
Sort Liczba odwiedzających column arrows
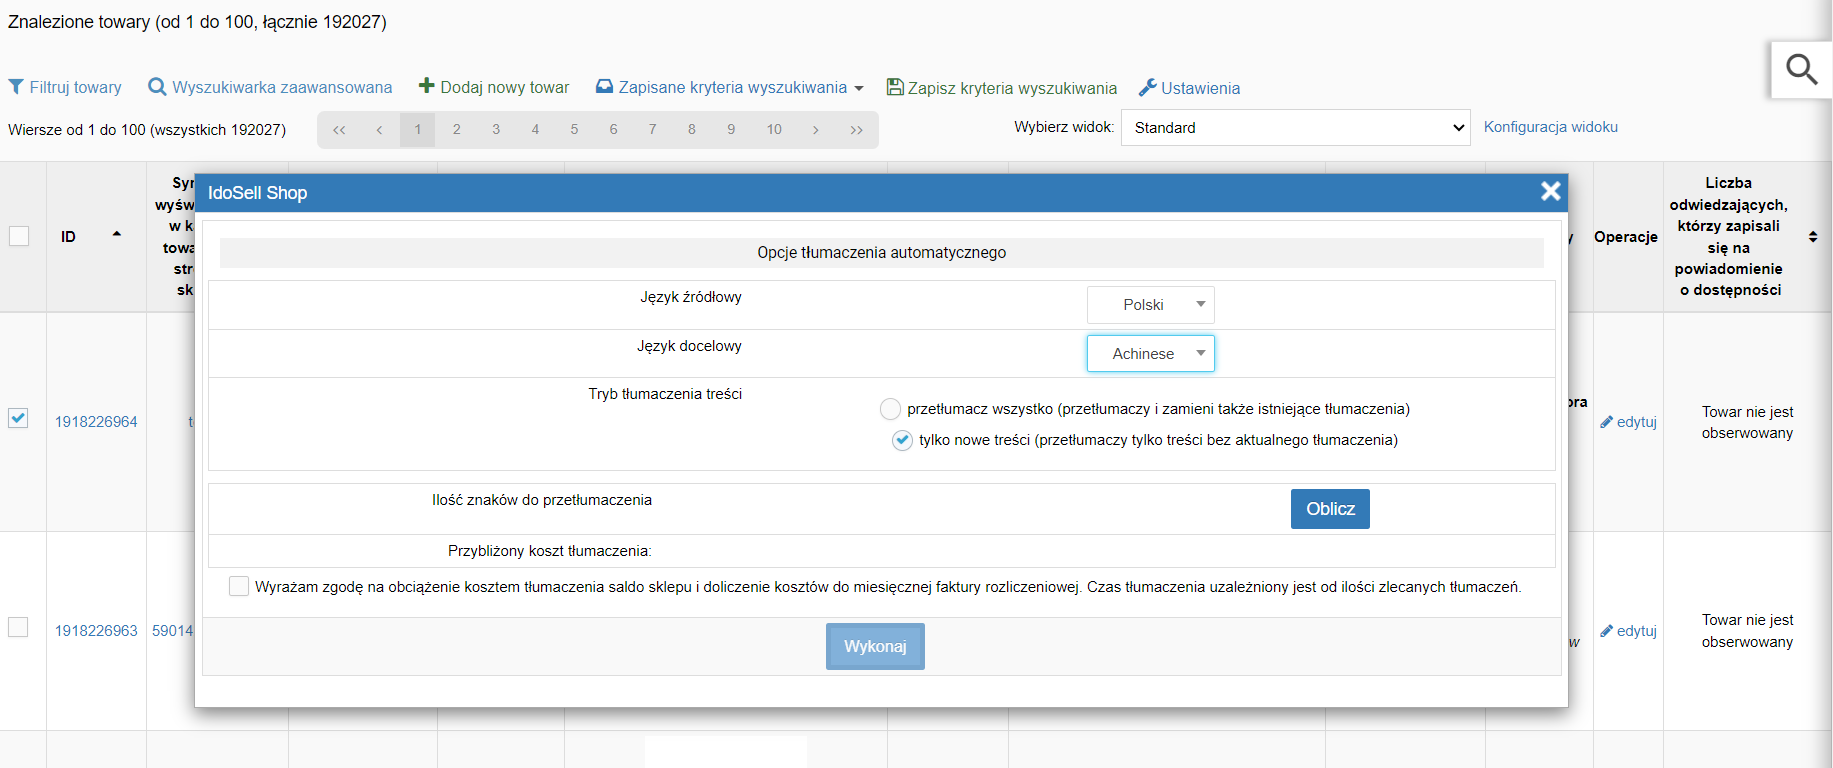[x=1813, y=237]
